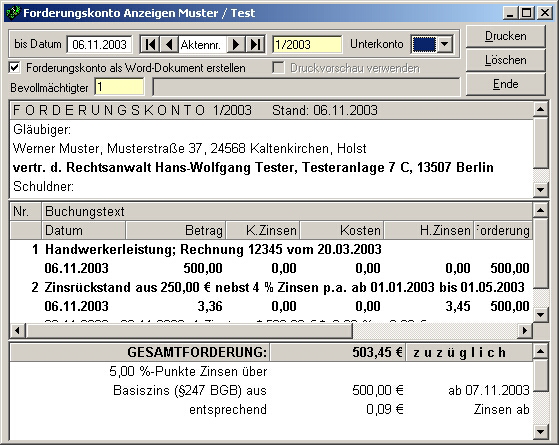Click down arrow of booking table scrollbar
The height and width of the screenshot is (445, 559).
tap(540, 314)
